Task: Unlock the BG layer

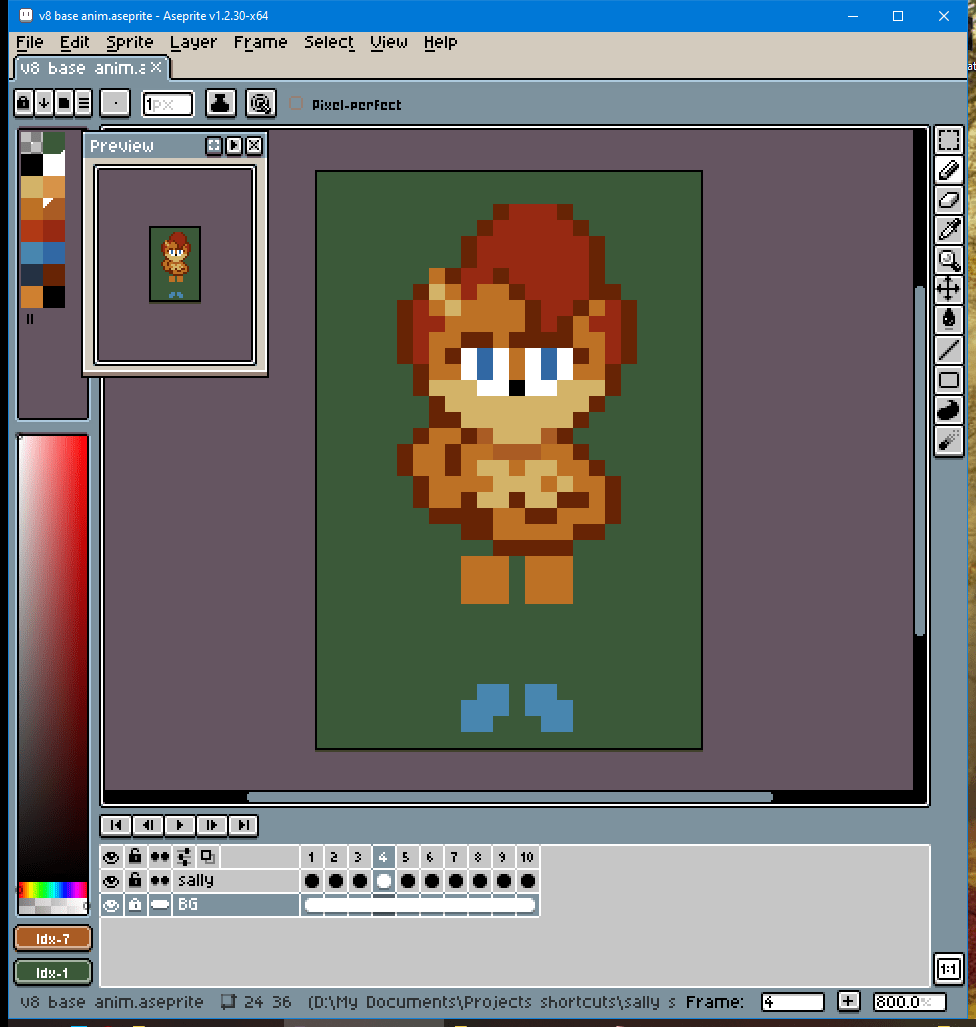Action: point(135,905)
